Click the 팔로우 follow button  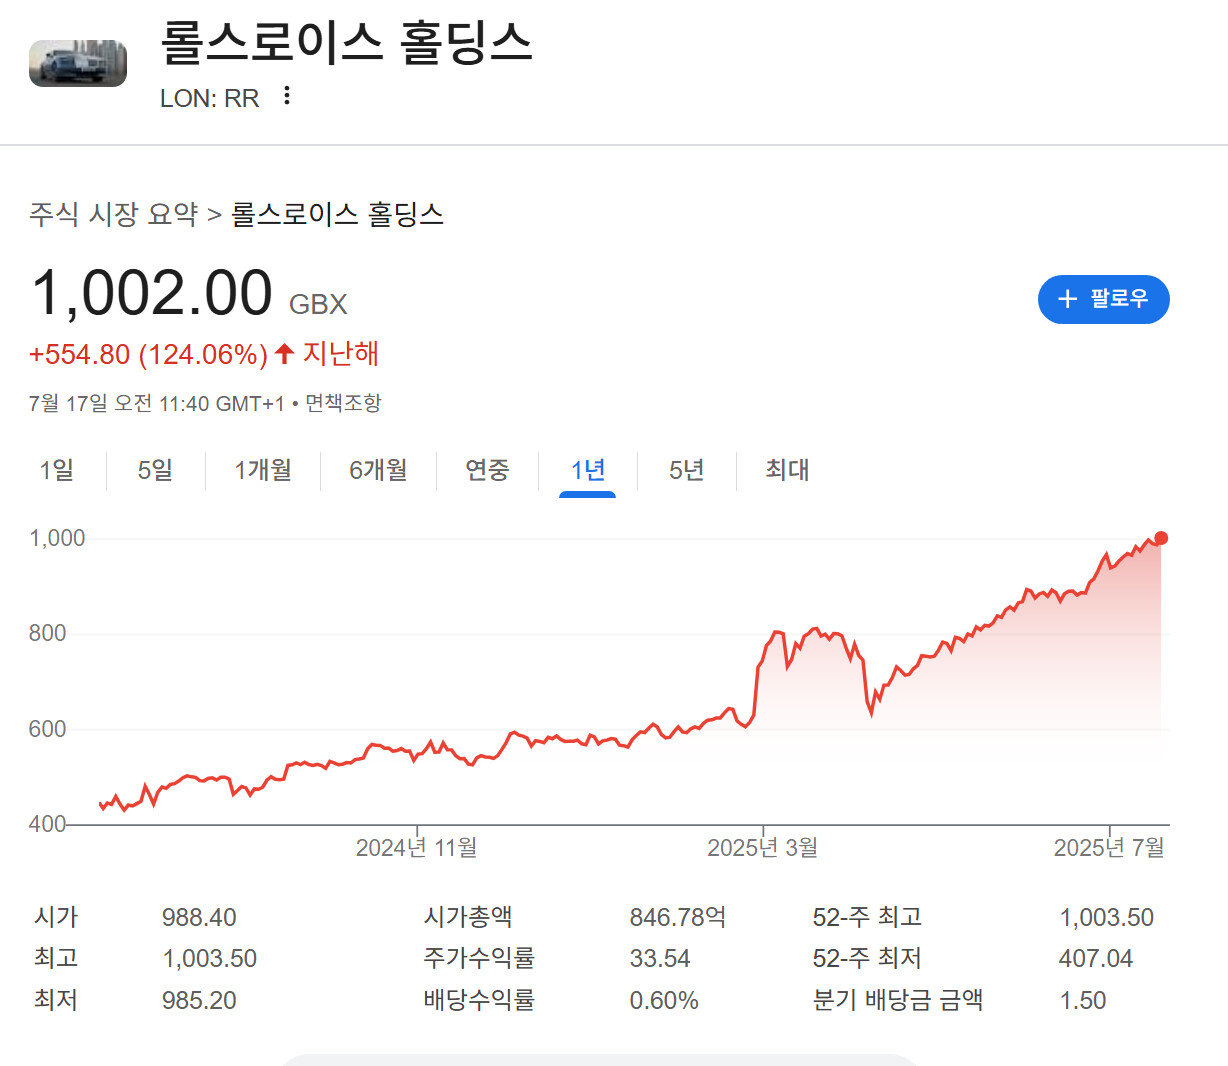pyautogui.click(x=1103, y=299)
